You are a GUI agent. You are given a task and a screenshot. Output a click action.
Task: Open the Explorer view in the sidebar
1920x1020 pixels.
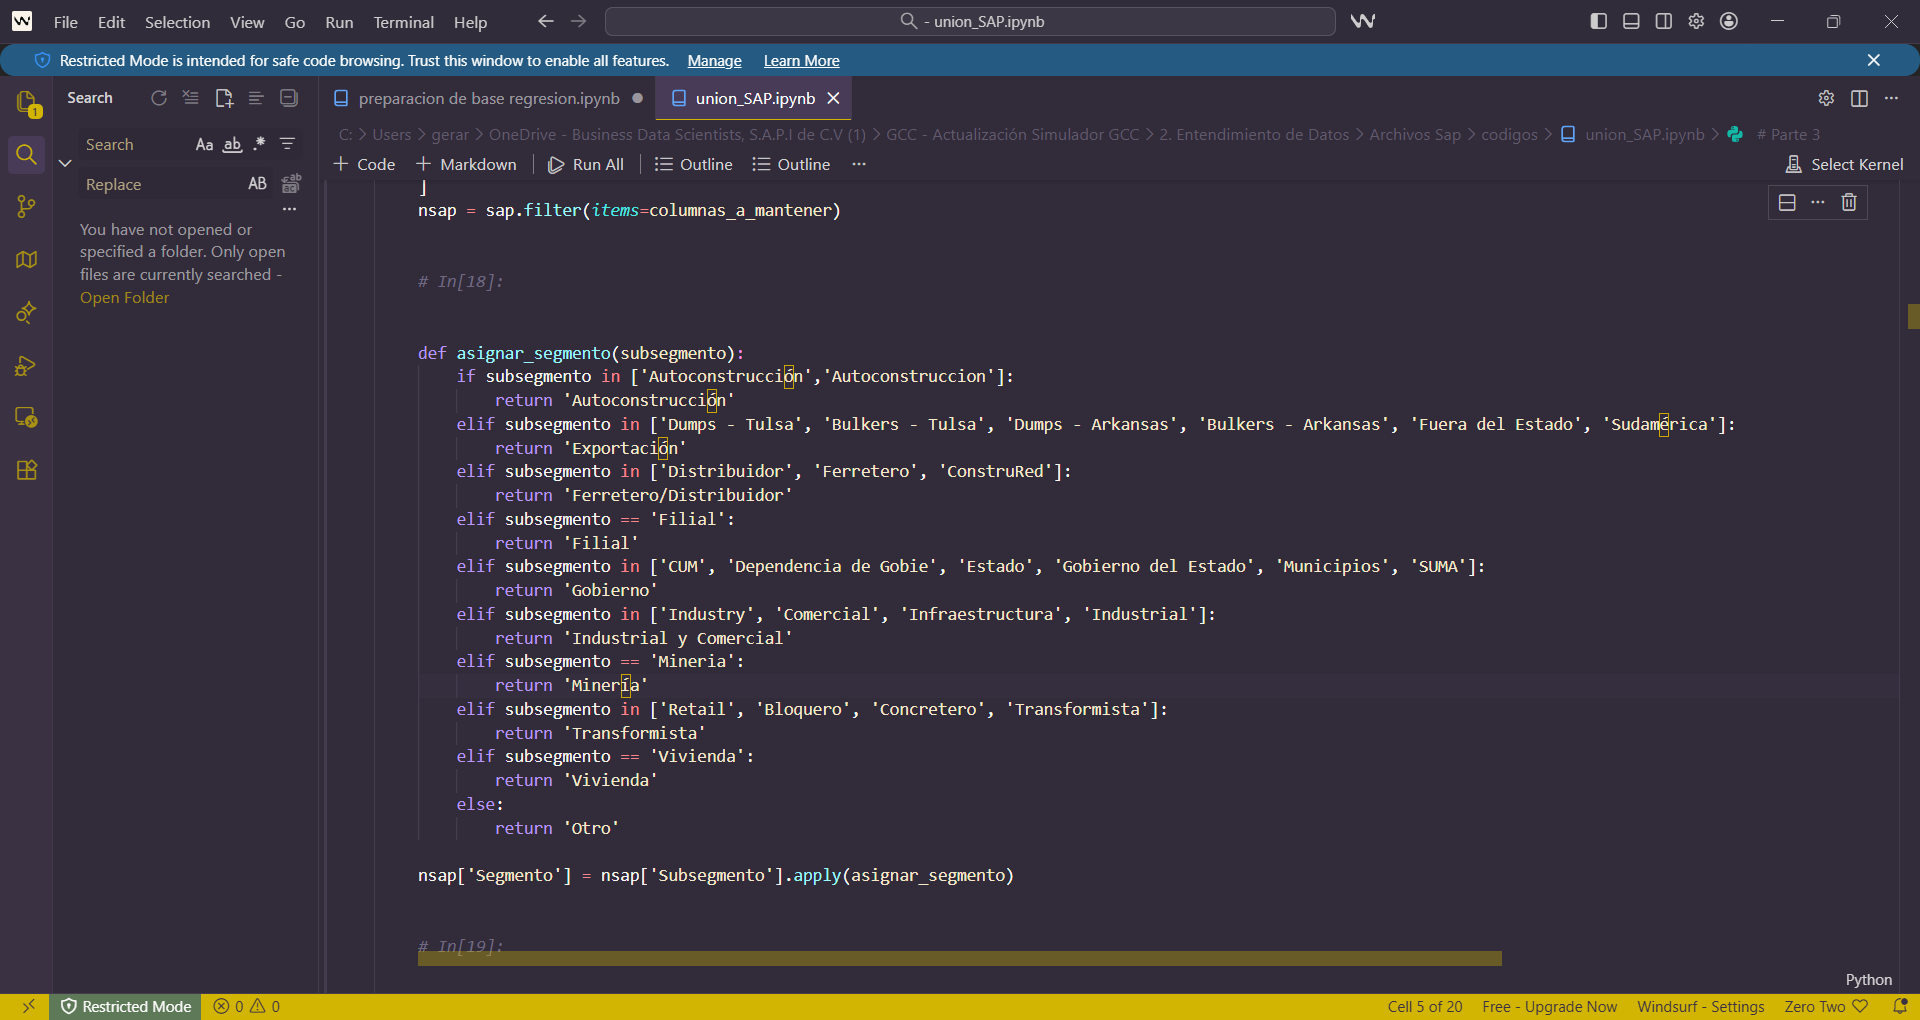click(27, 105)
